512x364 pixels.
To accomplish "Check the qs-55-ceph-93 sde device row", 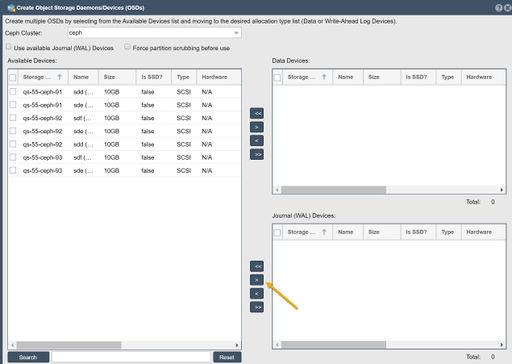I will [x=13, y=170].
